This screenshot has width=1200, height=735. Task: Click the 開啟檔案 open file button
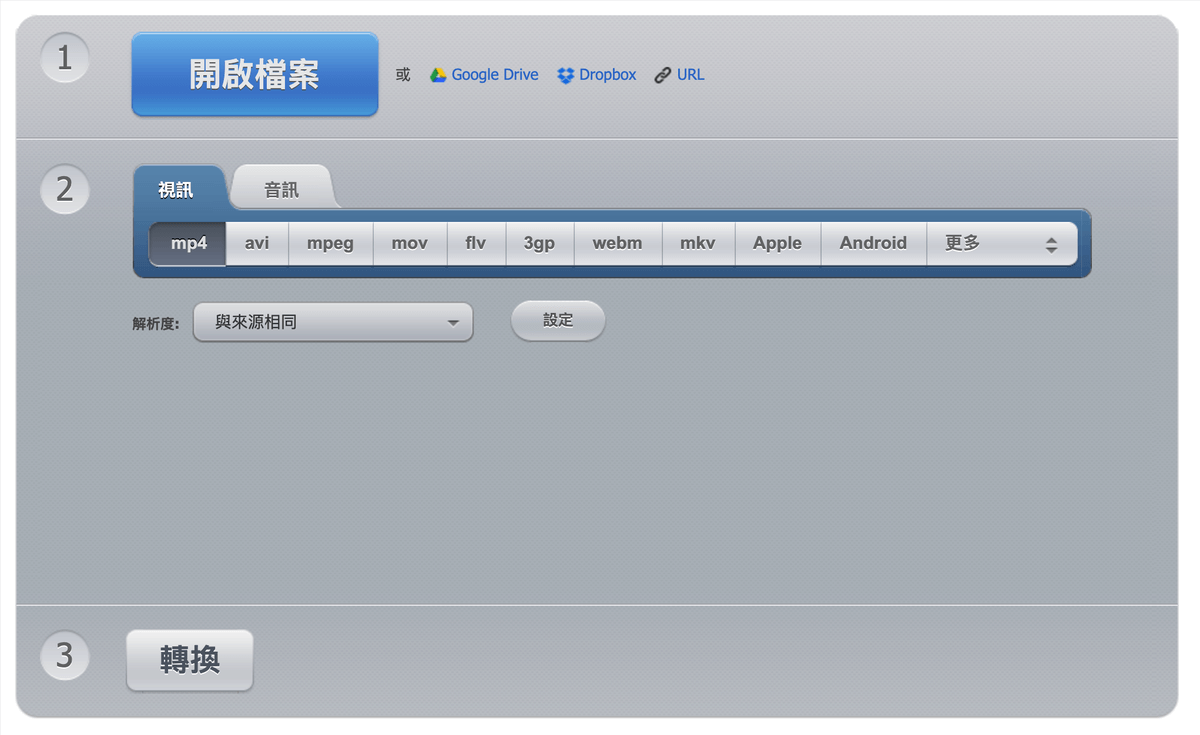coord(255,75)
